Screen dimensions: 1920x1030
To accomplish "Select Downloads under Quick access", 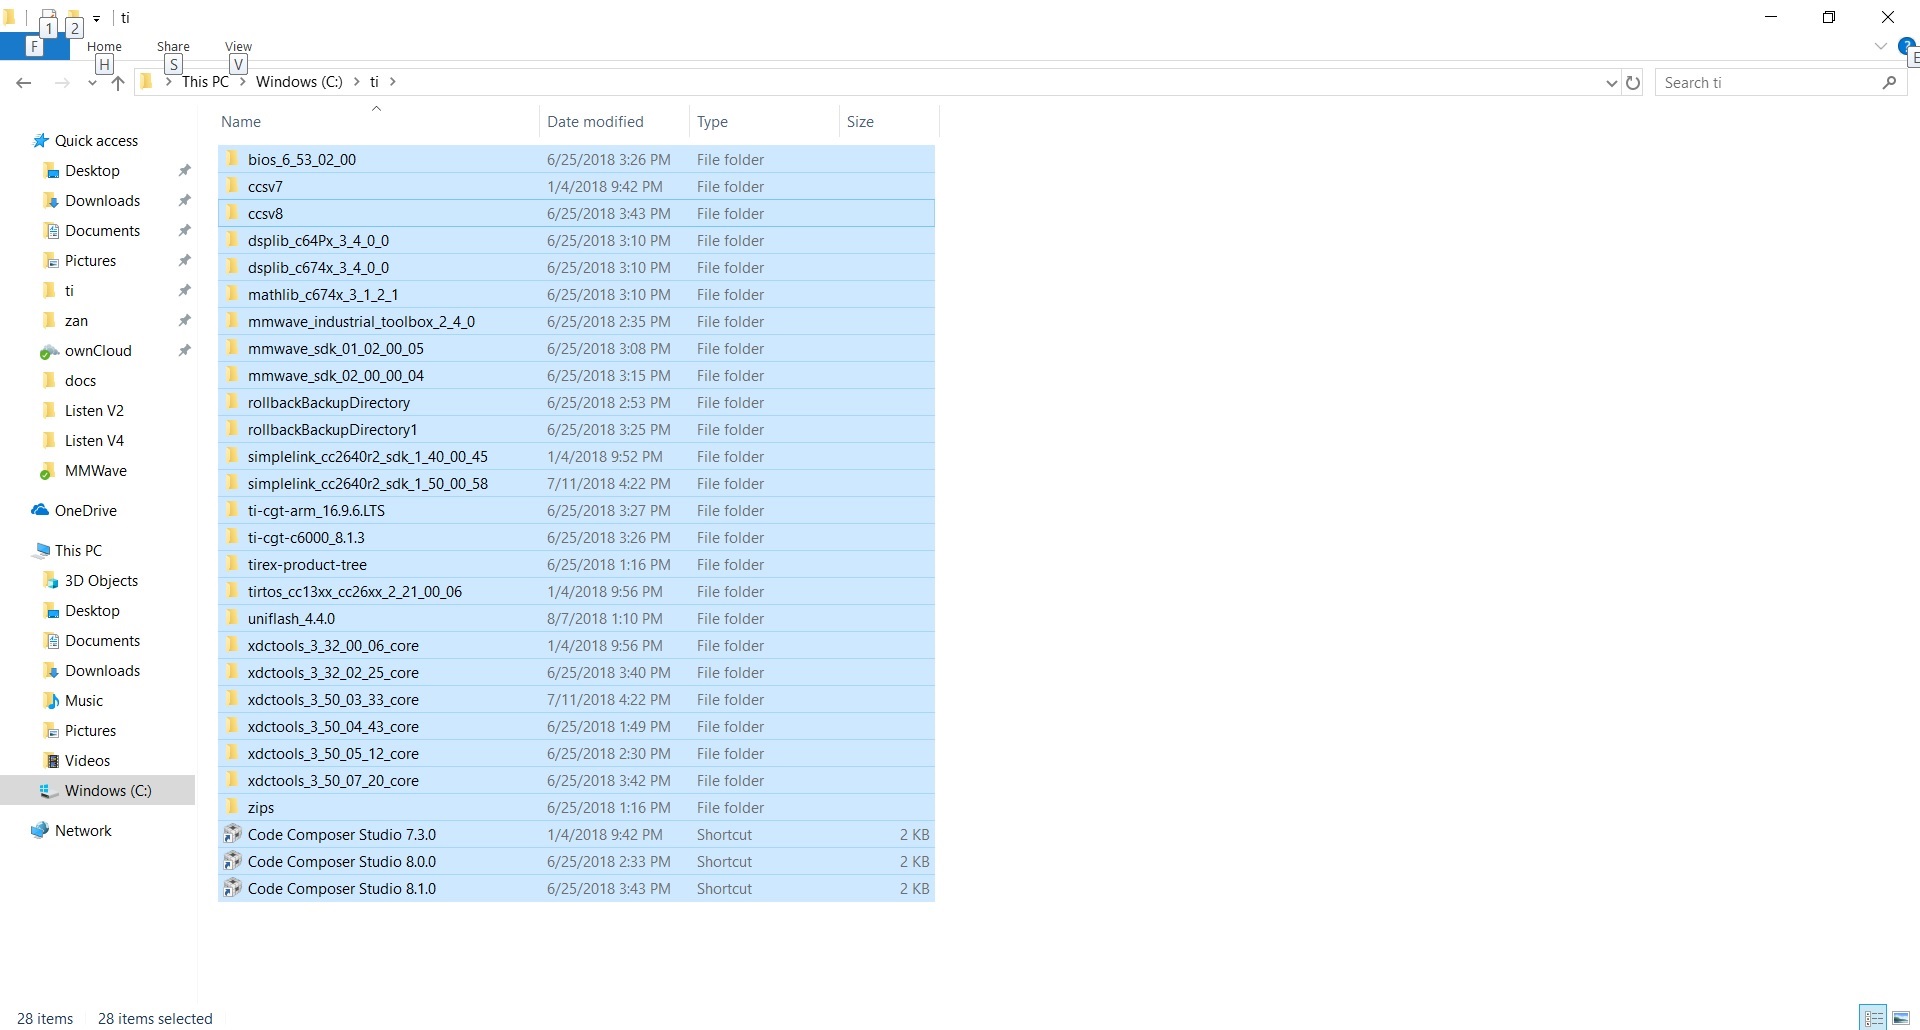I will click(102, 201).
